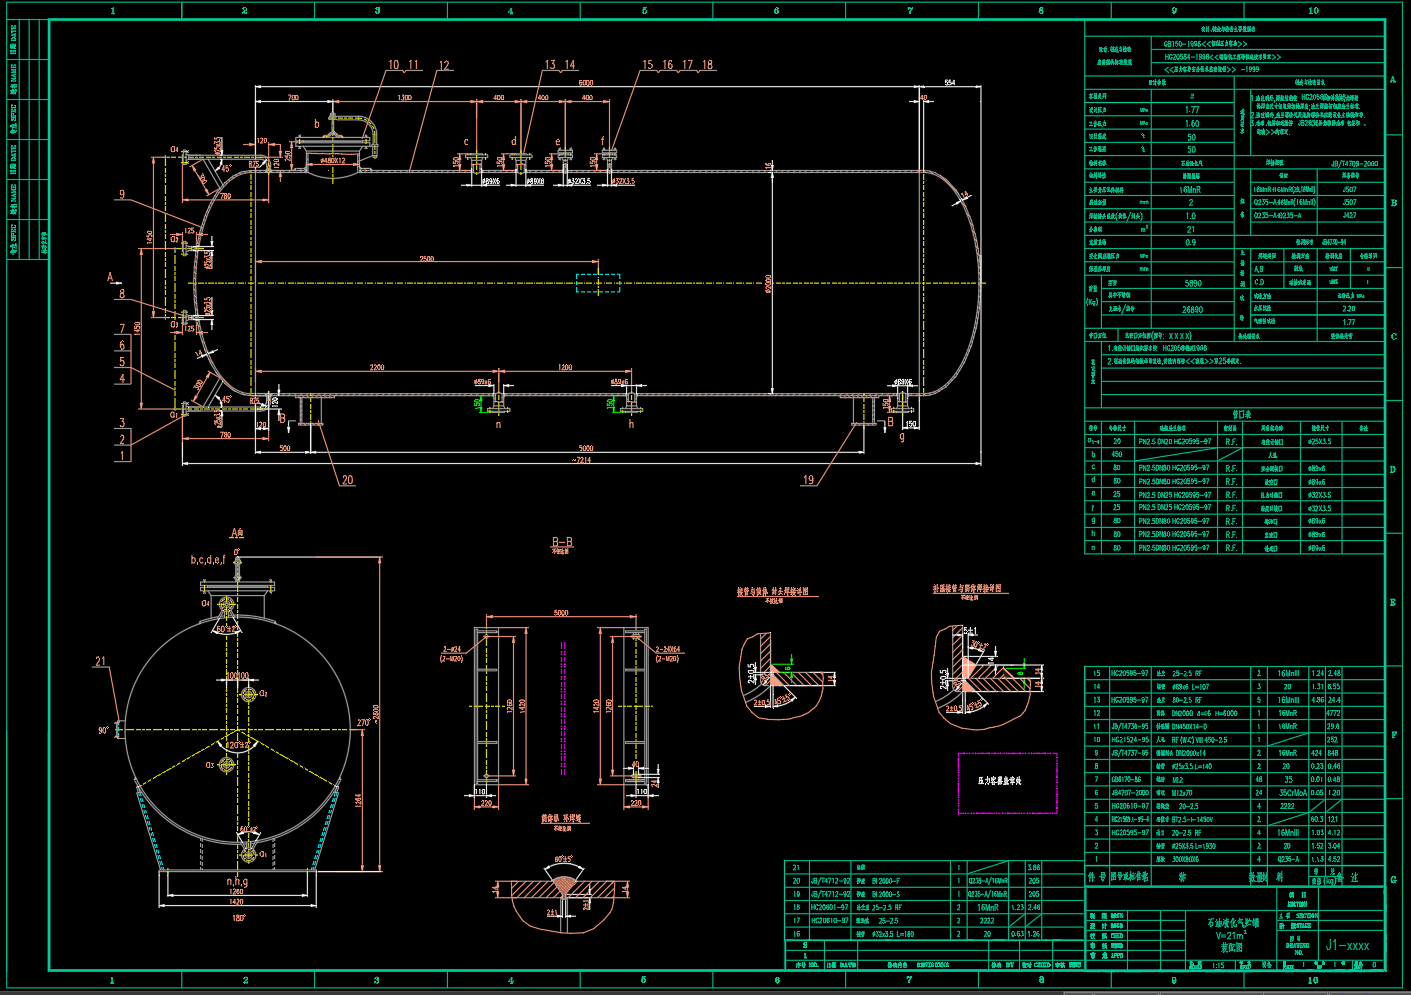Viewport: 1411px width, 995px height.
Task: Click part callout number 20
Action: 347,480
